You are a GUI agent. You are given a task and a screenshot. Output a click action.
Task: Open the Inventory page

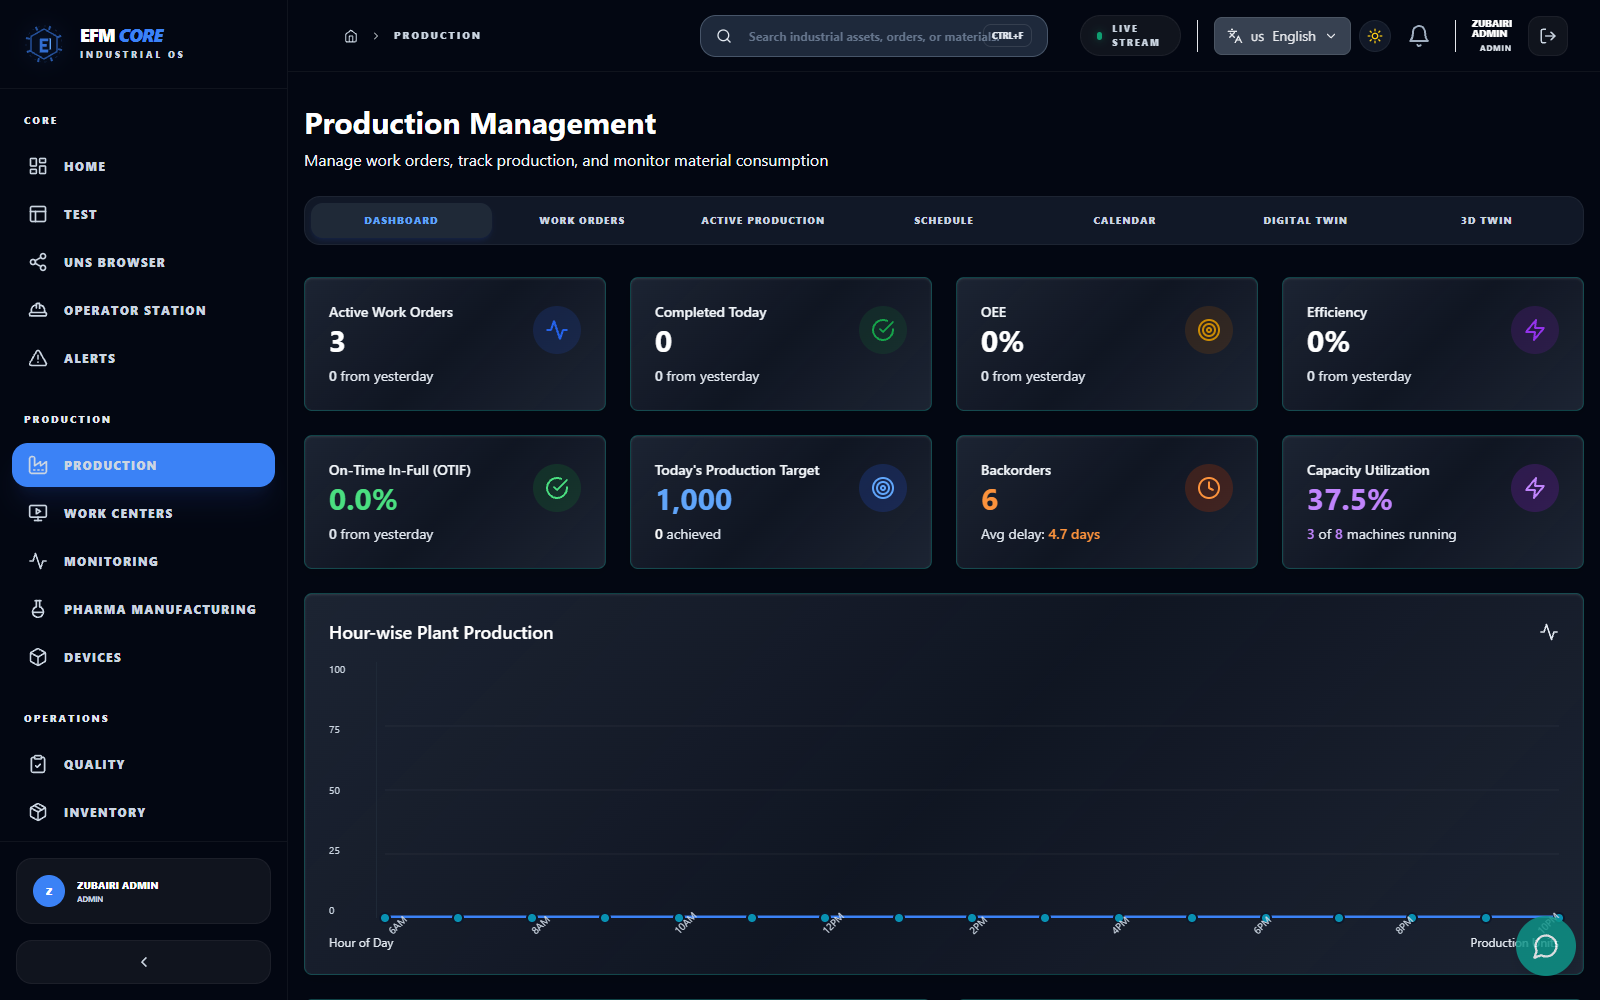tap(104, 812)
